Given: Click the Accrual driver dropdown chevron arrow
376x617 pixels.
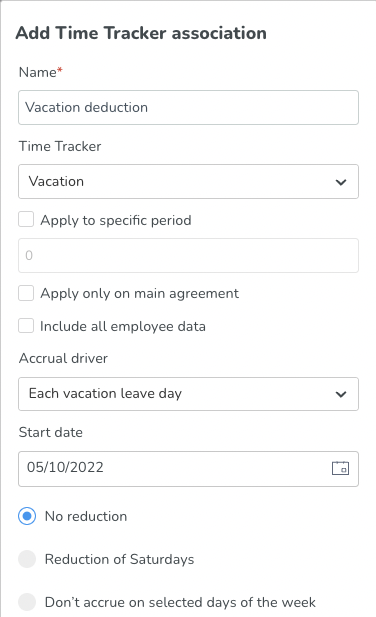Looking at the screenshot, I should point(341,394).
